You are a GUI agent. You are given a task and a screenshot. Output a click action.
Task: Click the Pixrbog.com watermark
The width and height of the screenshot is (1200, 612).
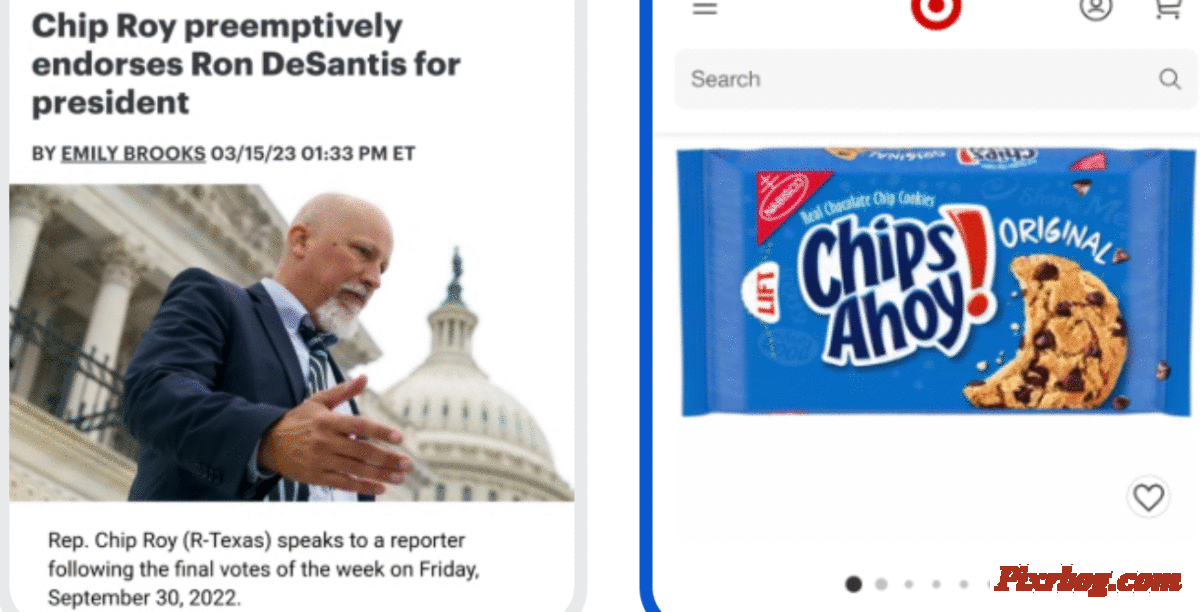(1089, 580)
